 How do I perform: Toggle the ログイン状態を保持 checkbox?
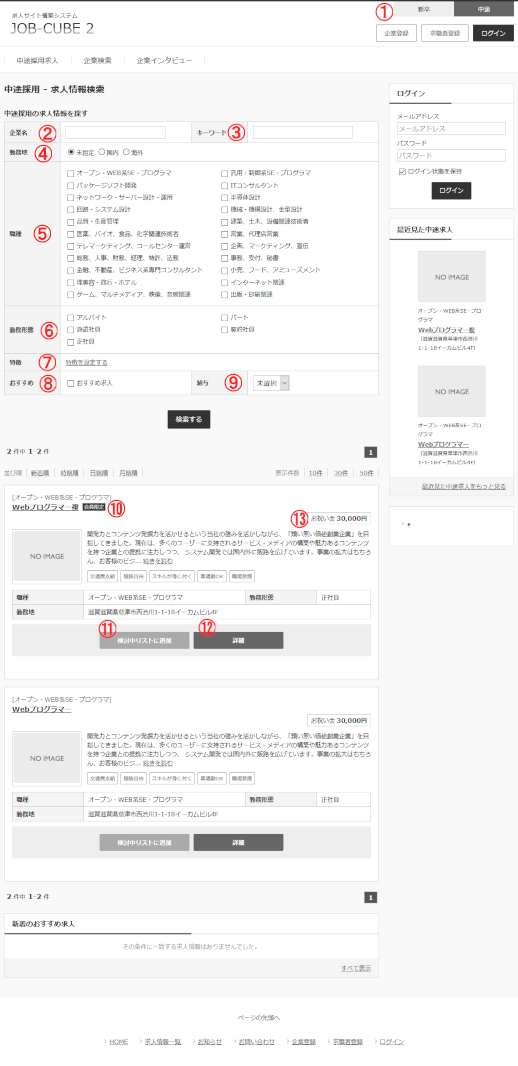click(x=402, y=171)
